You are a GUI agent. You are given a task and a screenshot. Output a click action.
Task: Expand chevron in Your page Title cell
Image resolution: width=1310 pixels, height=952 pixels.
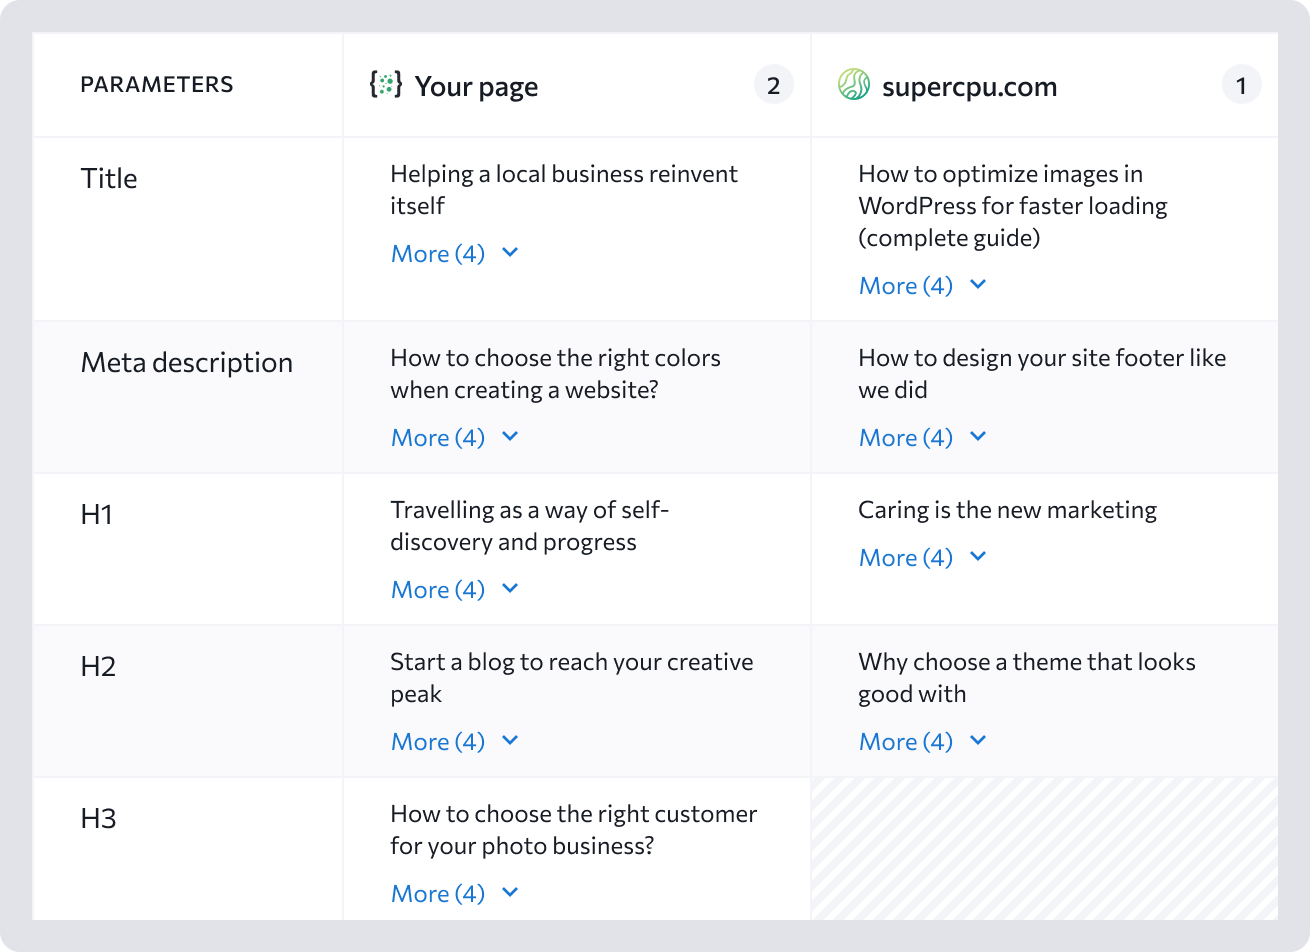510,253
